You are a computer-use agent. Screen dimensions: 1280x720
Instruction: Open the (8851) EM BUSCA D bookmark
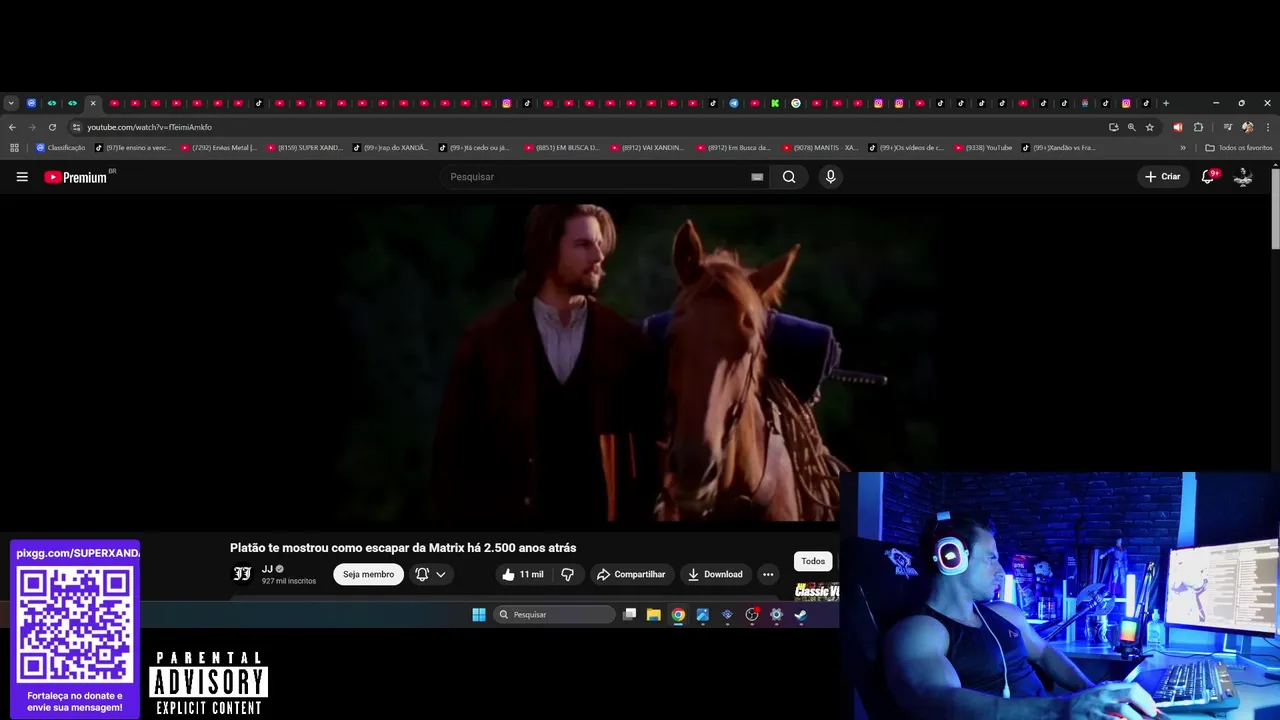point(562,148)
